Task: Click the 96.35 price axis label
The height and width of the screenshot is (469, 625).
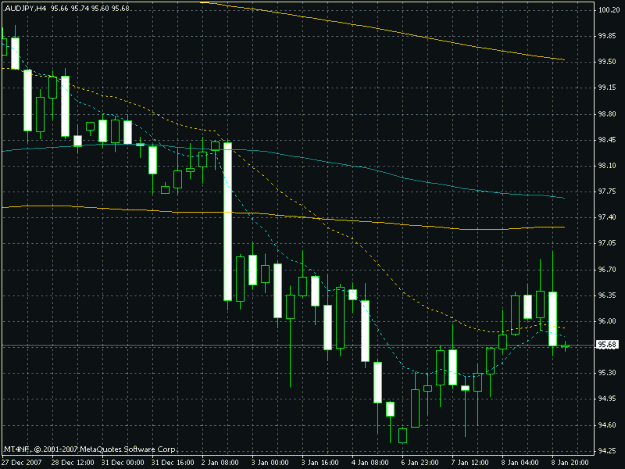Action: click(x=606, y=295)
